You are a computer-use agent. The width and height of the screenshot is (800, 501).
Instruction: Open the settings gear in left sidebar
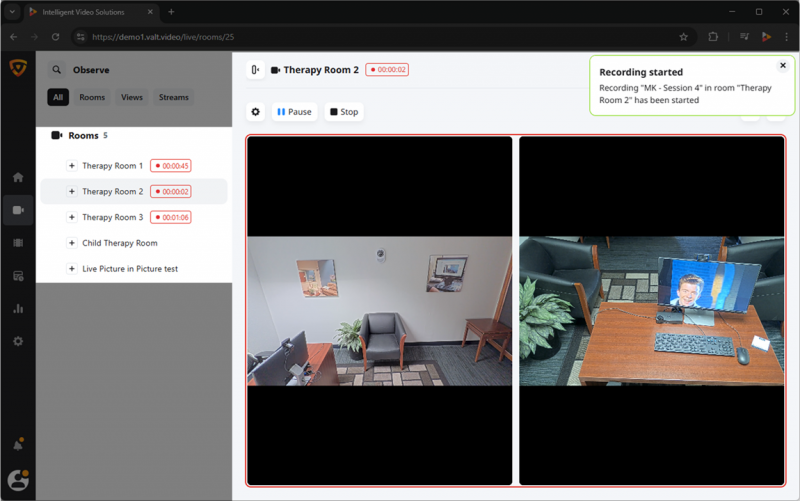[x=18, y=341]
